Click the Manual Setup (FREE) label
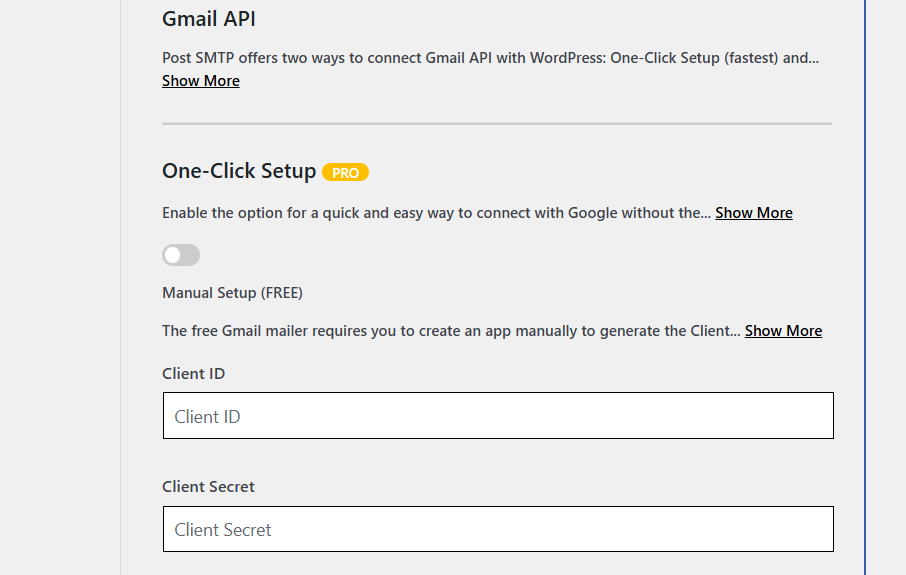This screenshot has width=906, height=575. pyautogui.click(x=232, y=293)
